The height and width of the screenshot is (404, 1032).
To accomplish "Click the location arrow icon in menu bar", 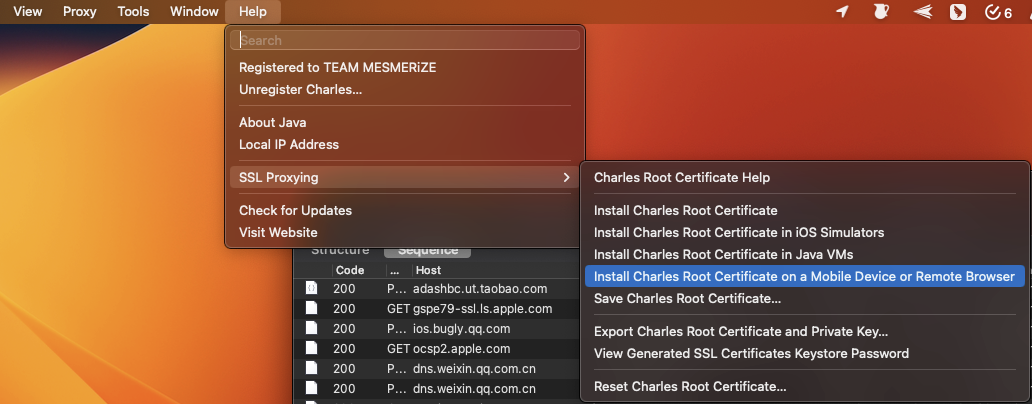I will click(x=842, y=12).
